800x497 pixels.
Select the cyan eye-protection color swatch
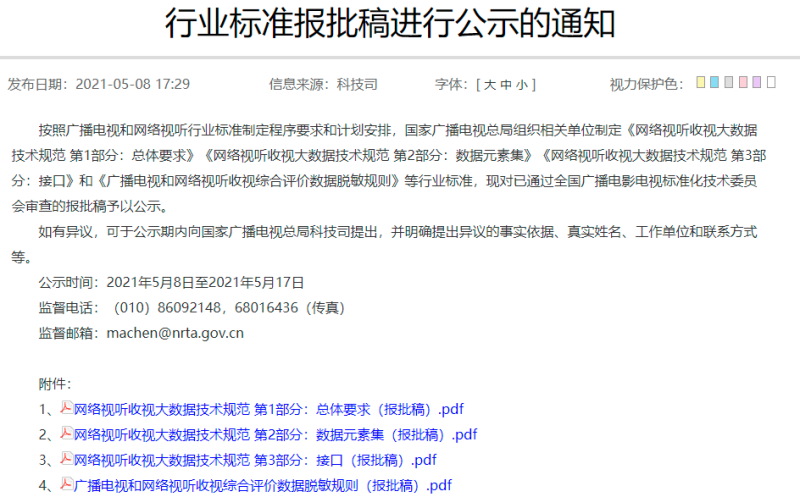coord(714,82)
